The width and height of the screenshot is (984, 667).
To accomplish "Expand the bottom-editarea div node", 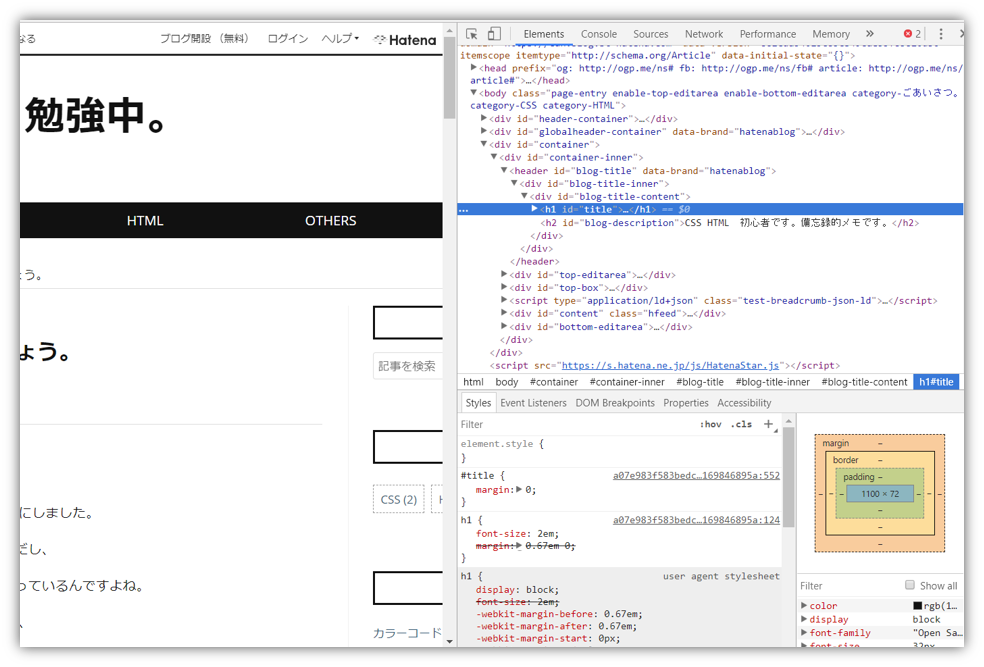I will (504, 326).
